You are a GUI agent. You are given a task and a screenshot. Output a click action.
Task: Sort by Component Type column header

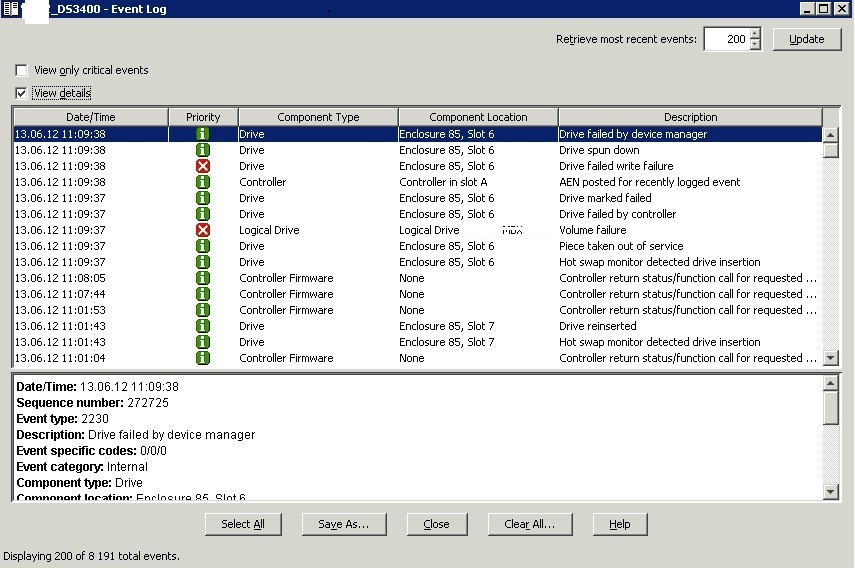pyautogui.click(x=318, y=117)
